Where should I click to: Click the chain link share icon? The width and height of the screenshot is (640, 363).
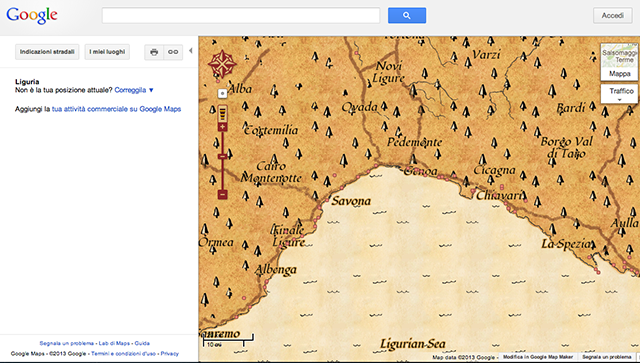tap(173, 52)
